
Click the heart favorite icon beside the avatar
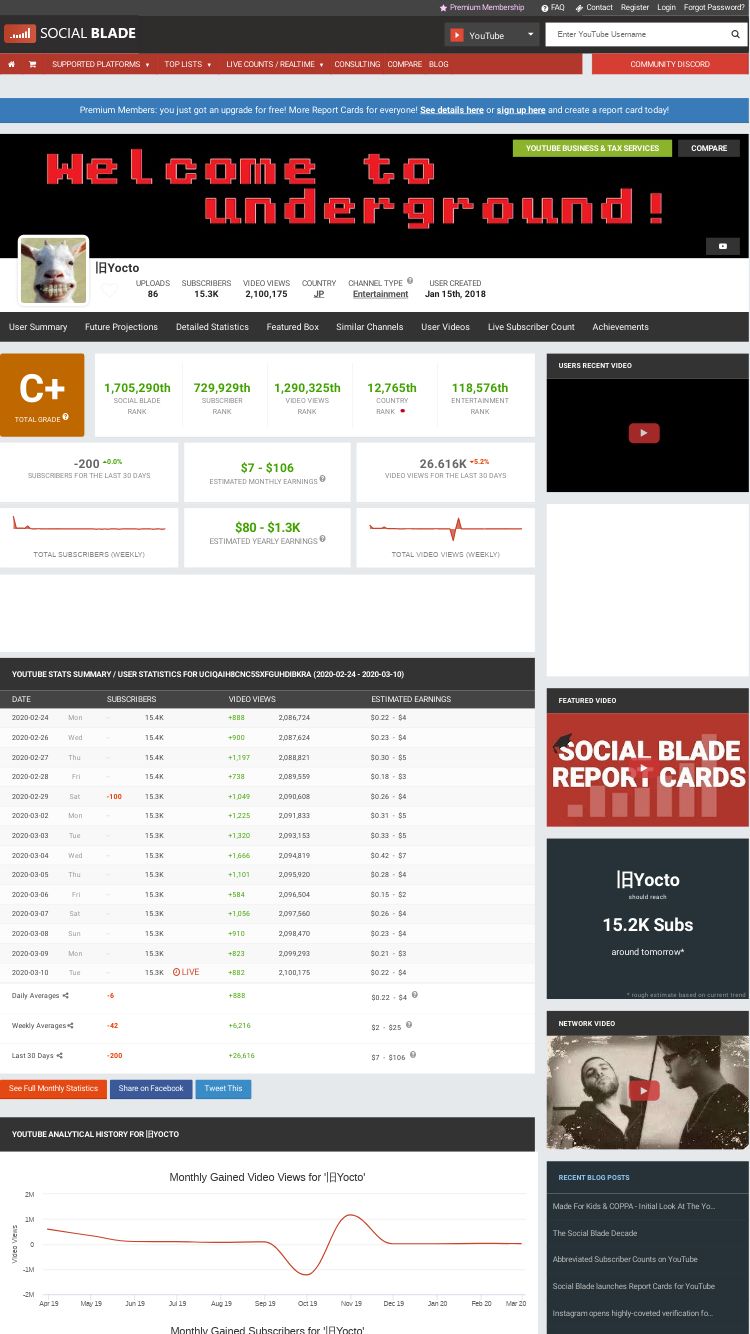click(x=109, y=290)
